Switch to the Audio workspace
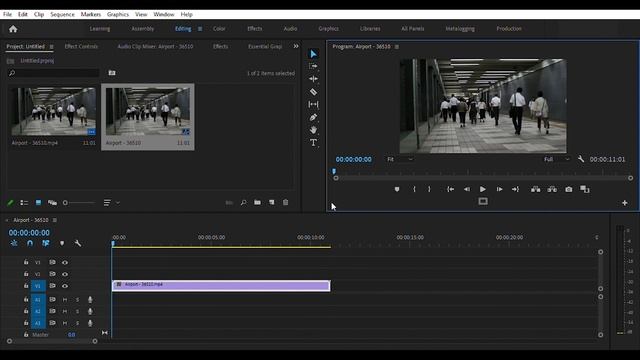This screenshot has height=360, width=640. [290, 29]
